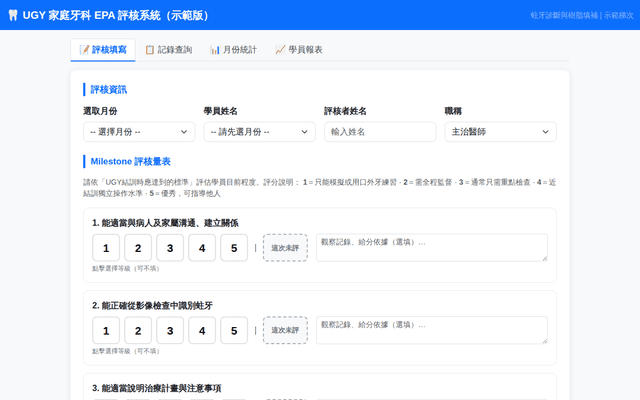Click item title 3. 能適當說明治療計畫與注意事項
Viewport: 640px width, 400px height.
pos(157,388)
